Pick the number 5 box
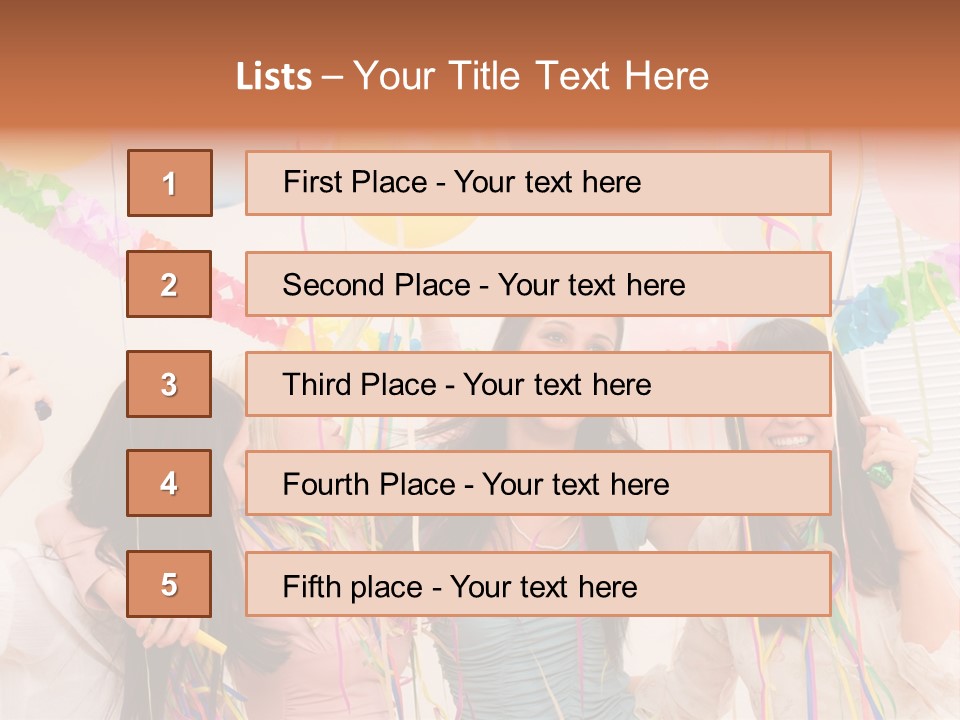 (169, 584)
